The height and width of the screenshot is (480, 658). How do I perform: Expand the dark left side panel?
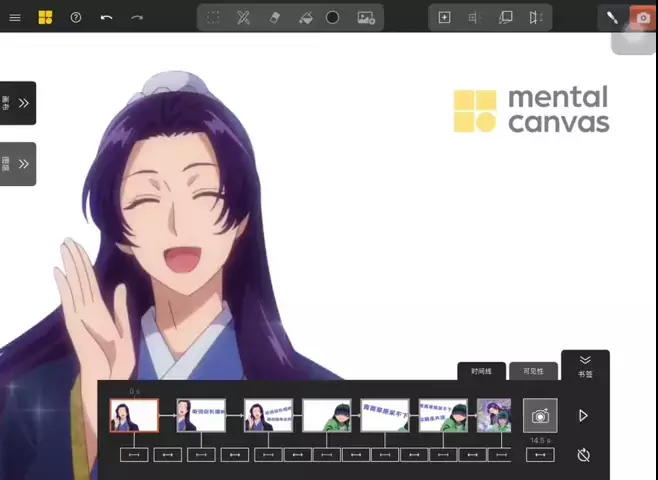(x=18, y=103)
